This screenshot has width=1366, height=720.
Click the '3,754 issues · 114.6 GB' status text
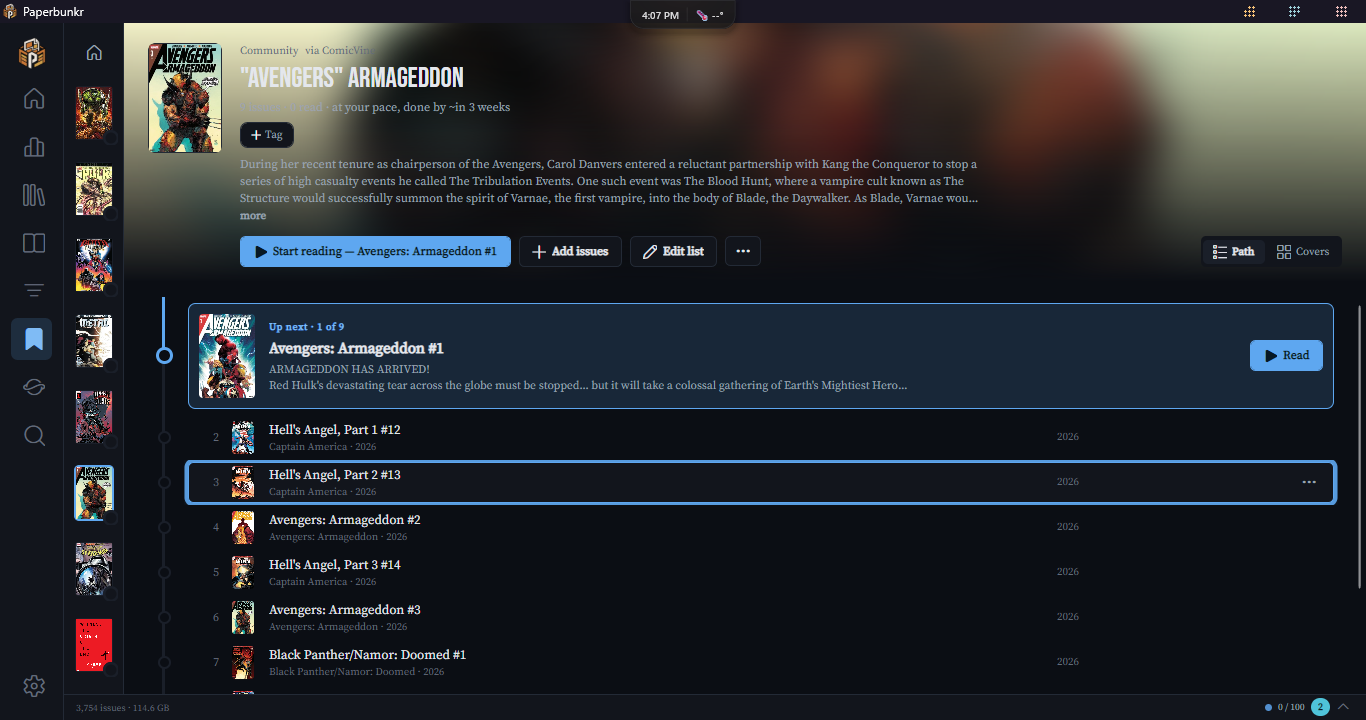tap(122, 707)
